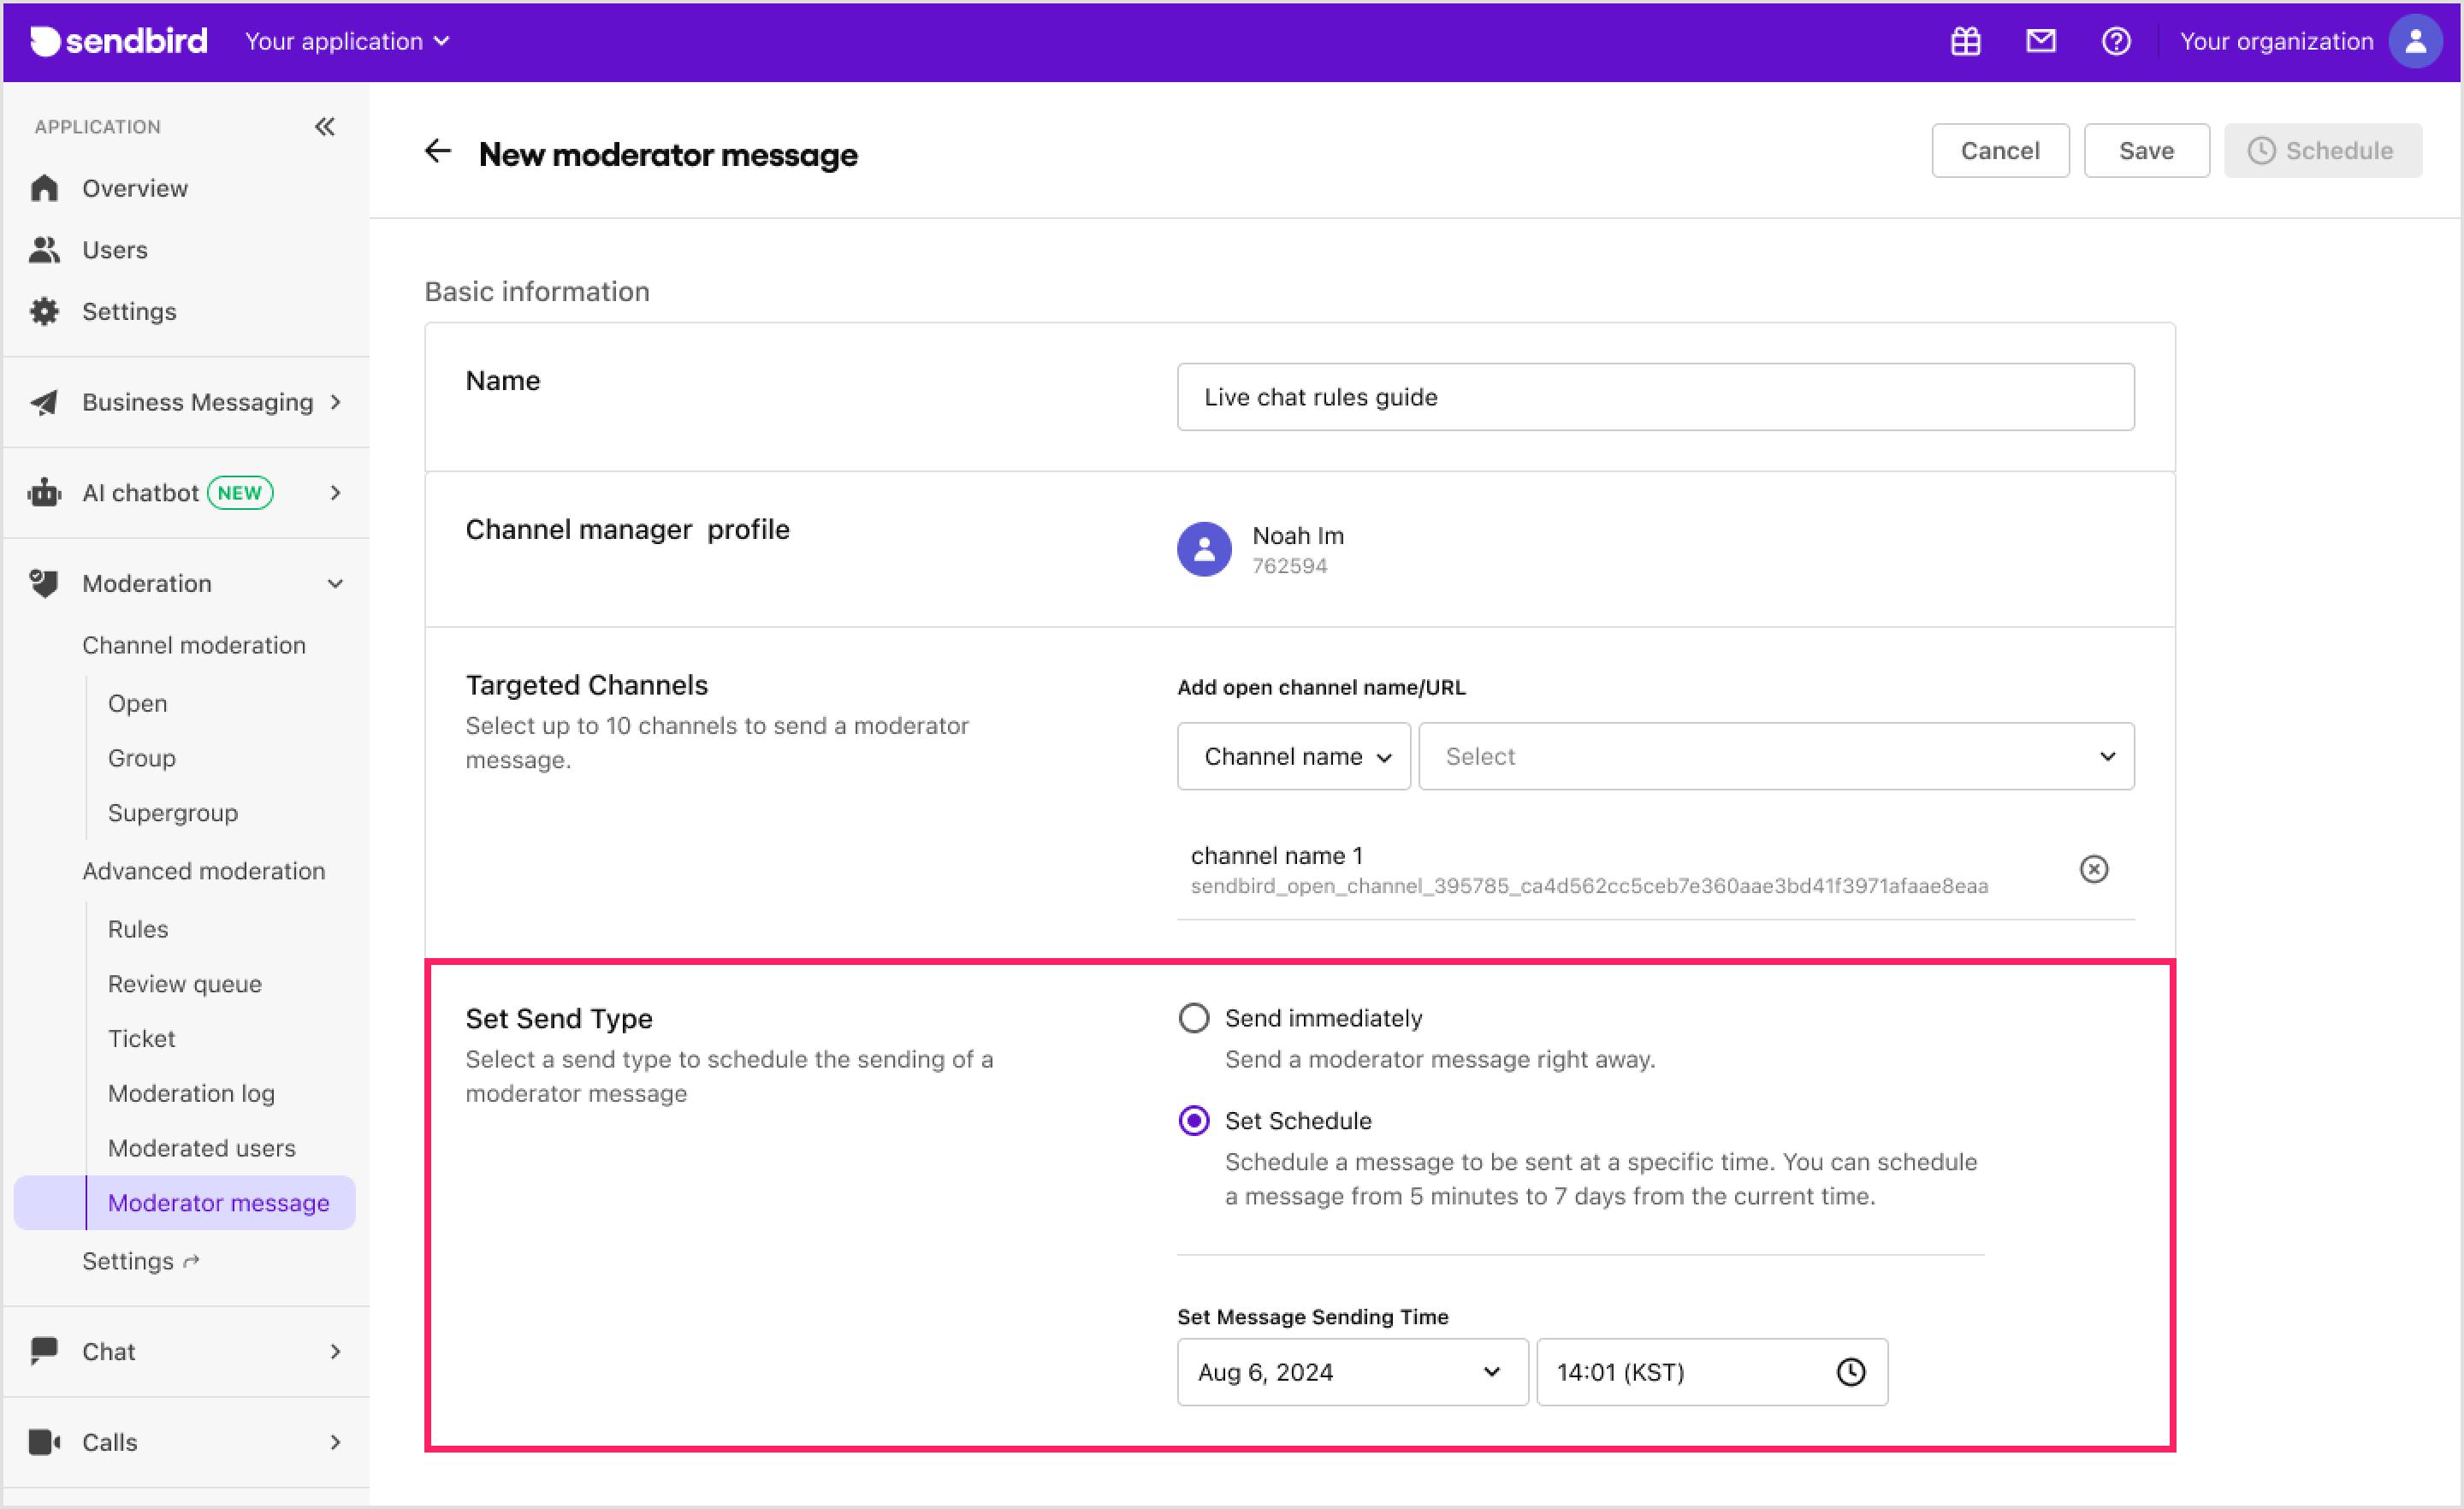Expand the Chat section chevron

tap(336, 1351)
